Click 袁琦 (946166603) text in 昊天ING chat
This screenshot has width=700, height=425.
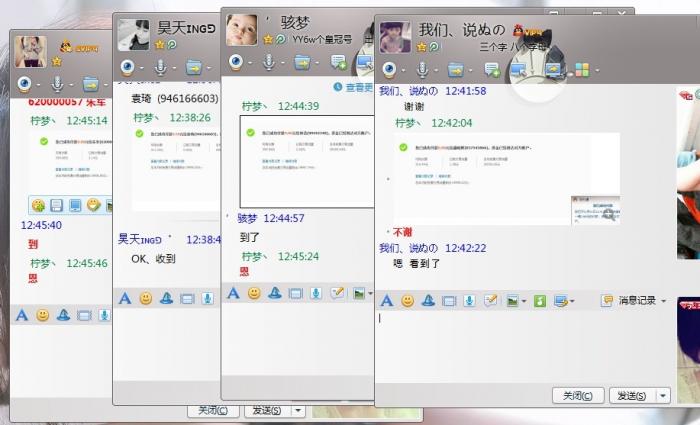click(x=175, y=99)
